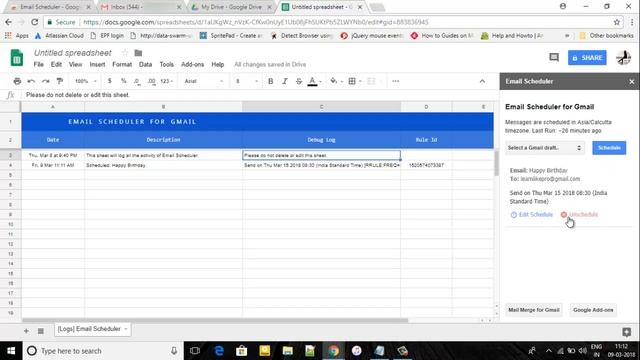
Task: Rename the Untitled spreadsheet title
Action: tap(73, 53)
